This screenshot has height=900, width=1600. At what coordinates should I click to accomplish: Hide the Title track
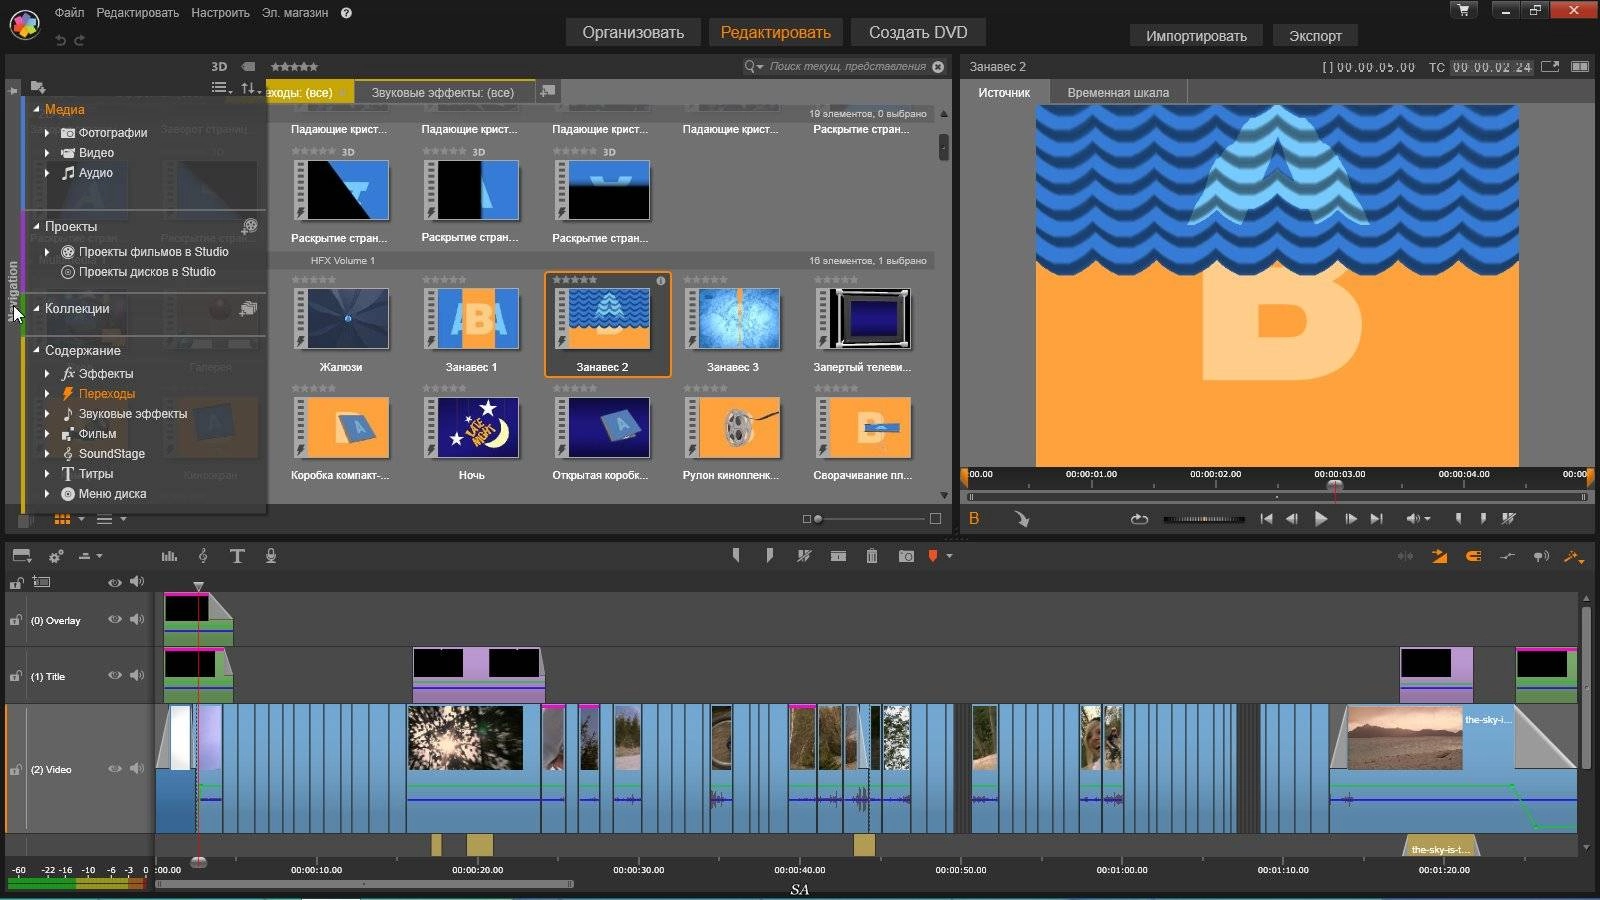tap(115, 676)
